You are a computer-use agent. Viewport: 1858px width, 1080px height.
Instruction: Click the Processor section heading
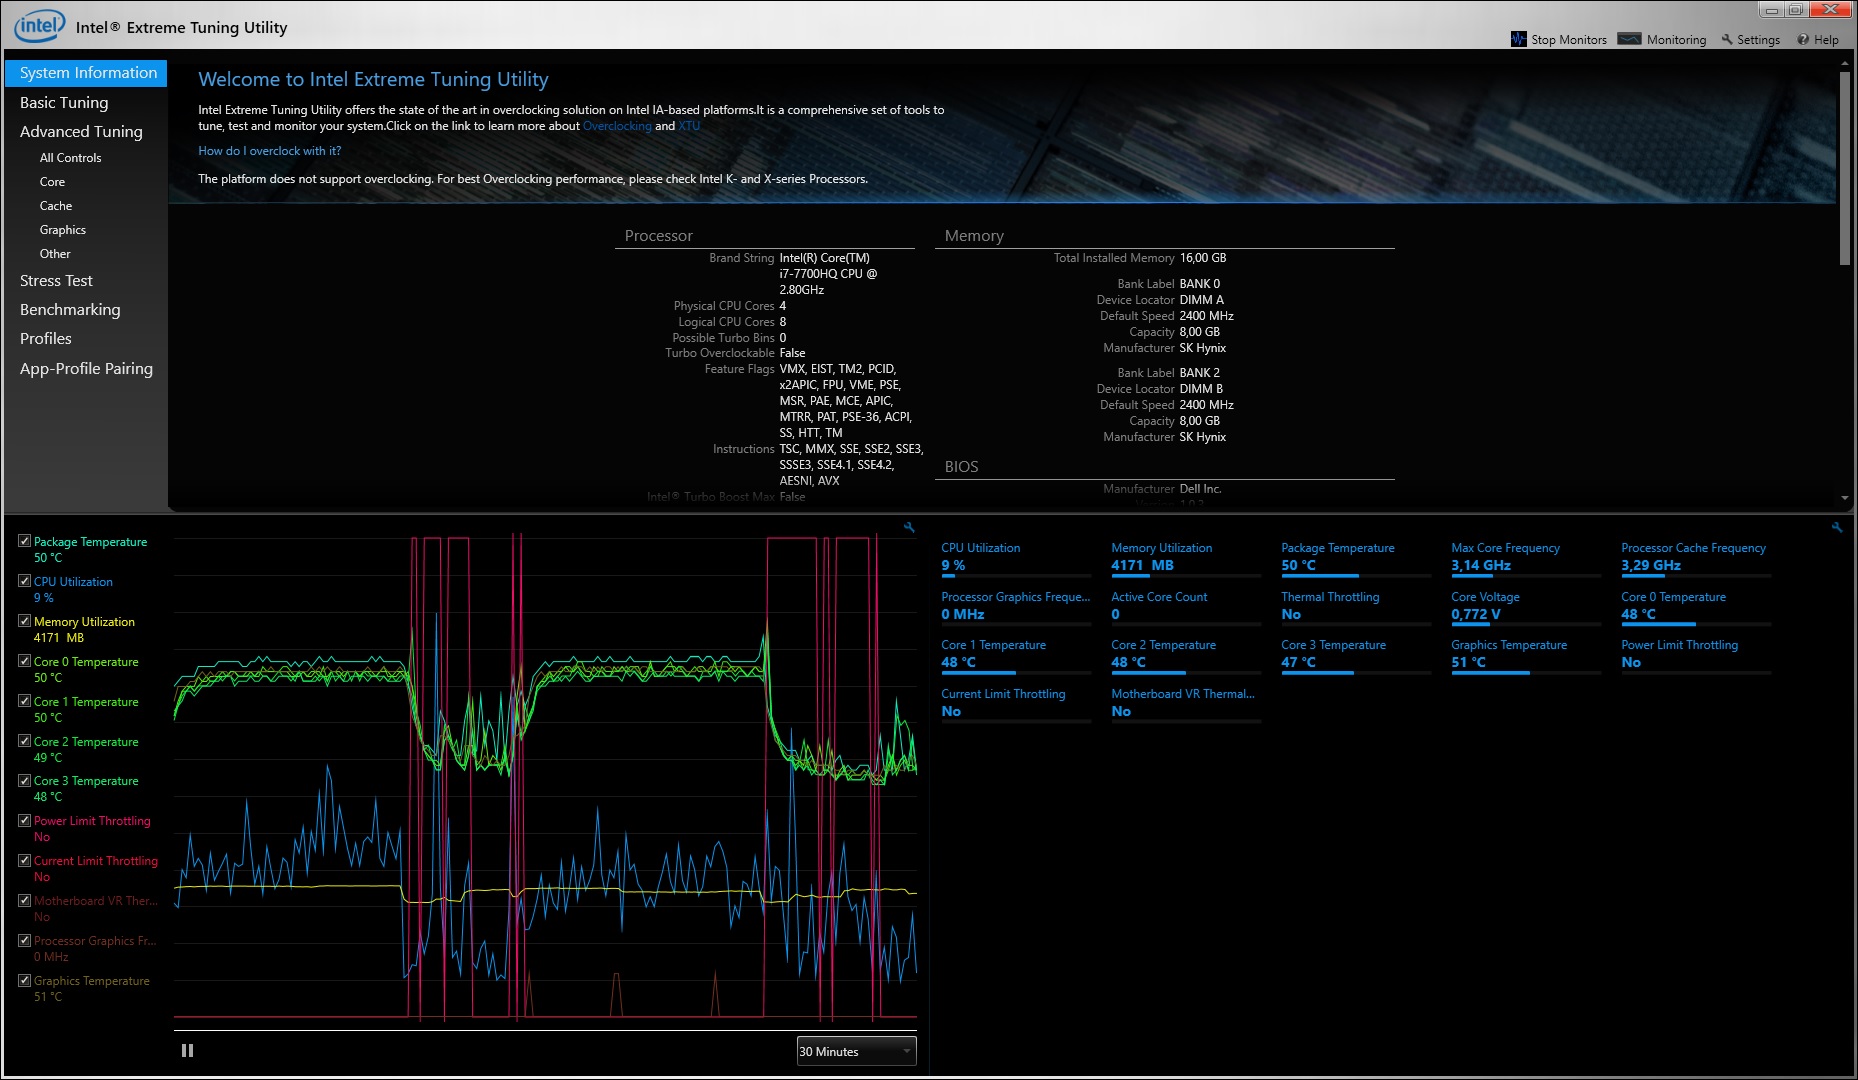[x=658, y=236]
